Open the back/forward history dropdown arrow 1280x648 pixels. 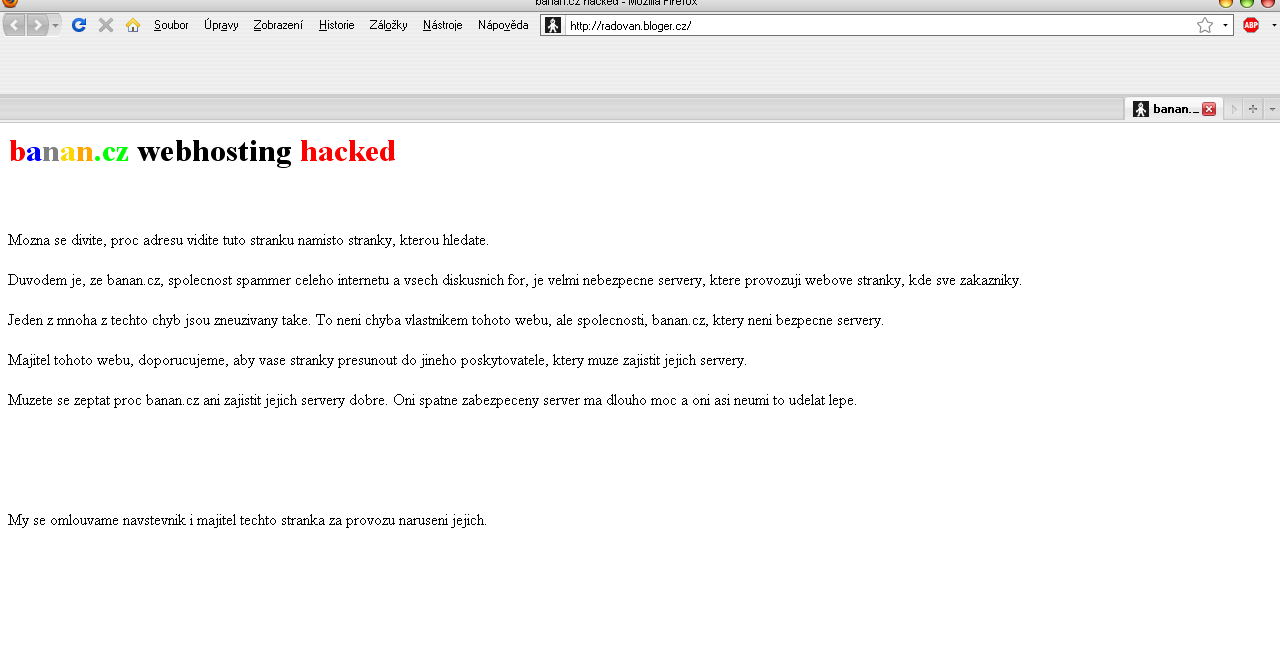coord(56,25)
